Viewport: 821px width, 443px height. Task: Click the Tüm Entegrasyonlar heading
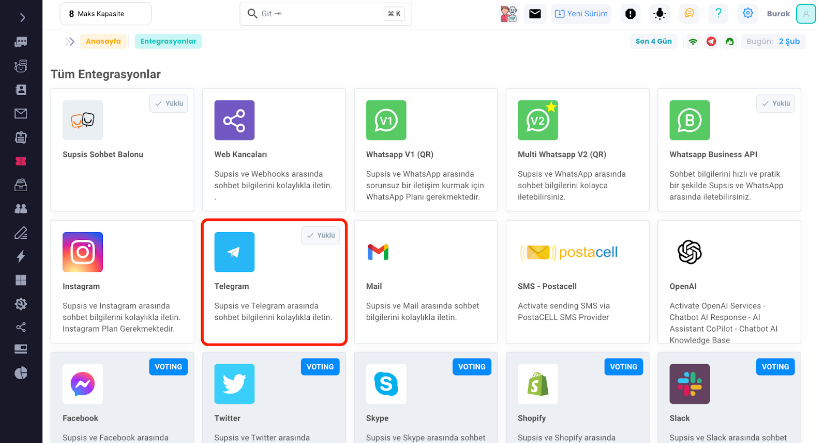(x=106, y=74)
